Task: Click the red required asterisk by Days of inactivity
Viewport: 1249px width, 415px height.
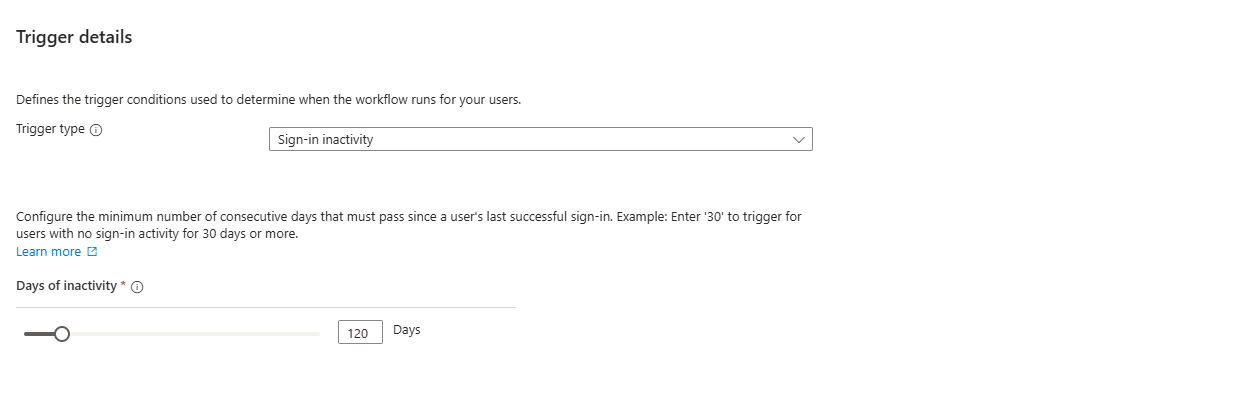Action: [x=123, y=286]
